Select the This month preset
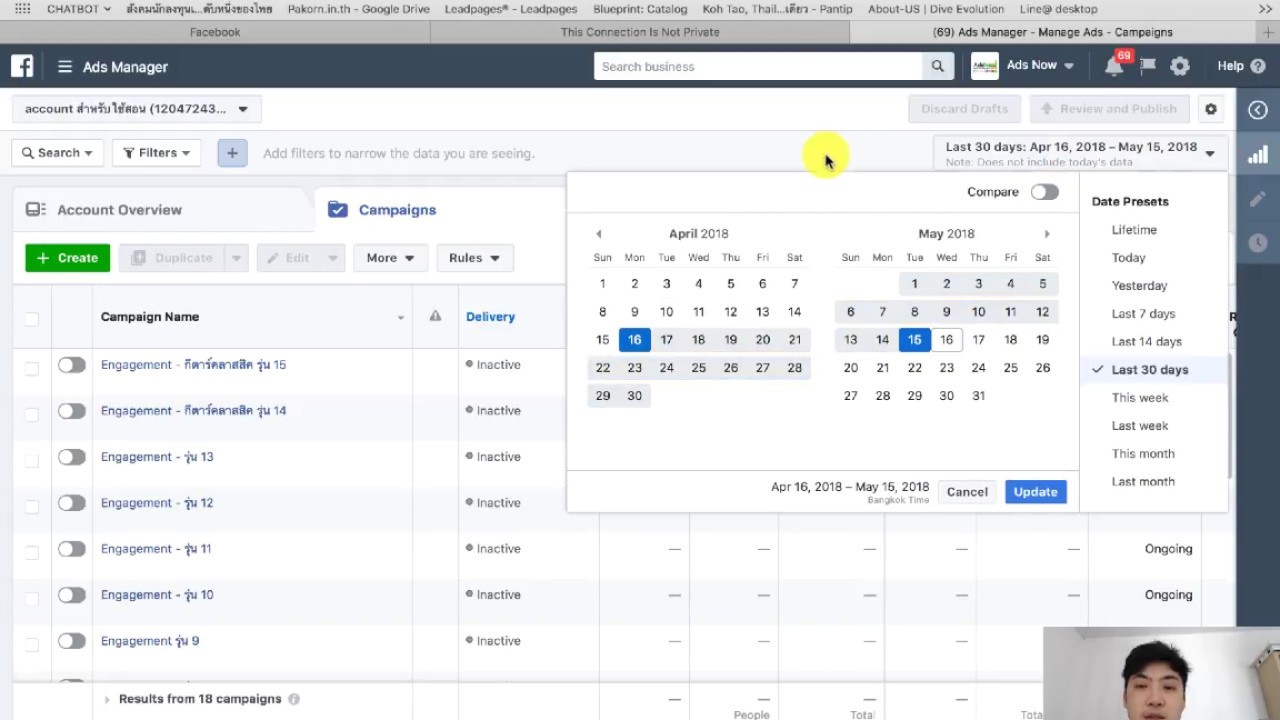The height and width of the screenshot is (720, 1280). pos(1143,454)
